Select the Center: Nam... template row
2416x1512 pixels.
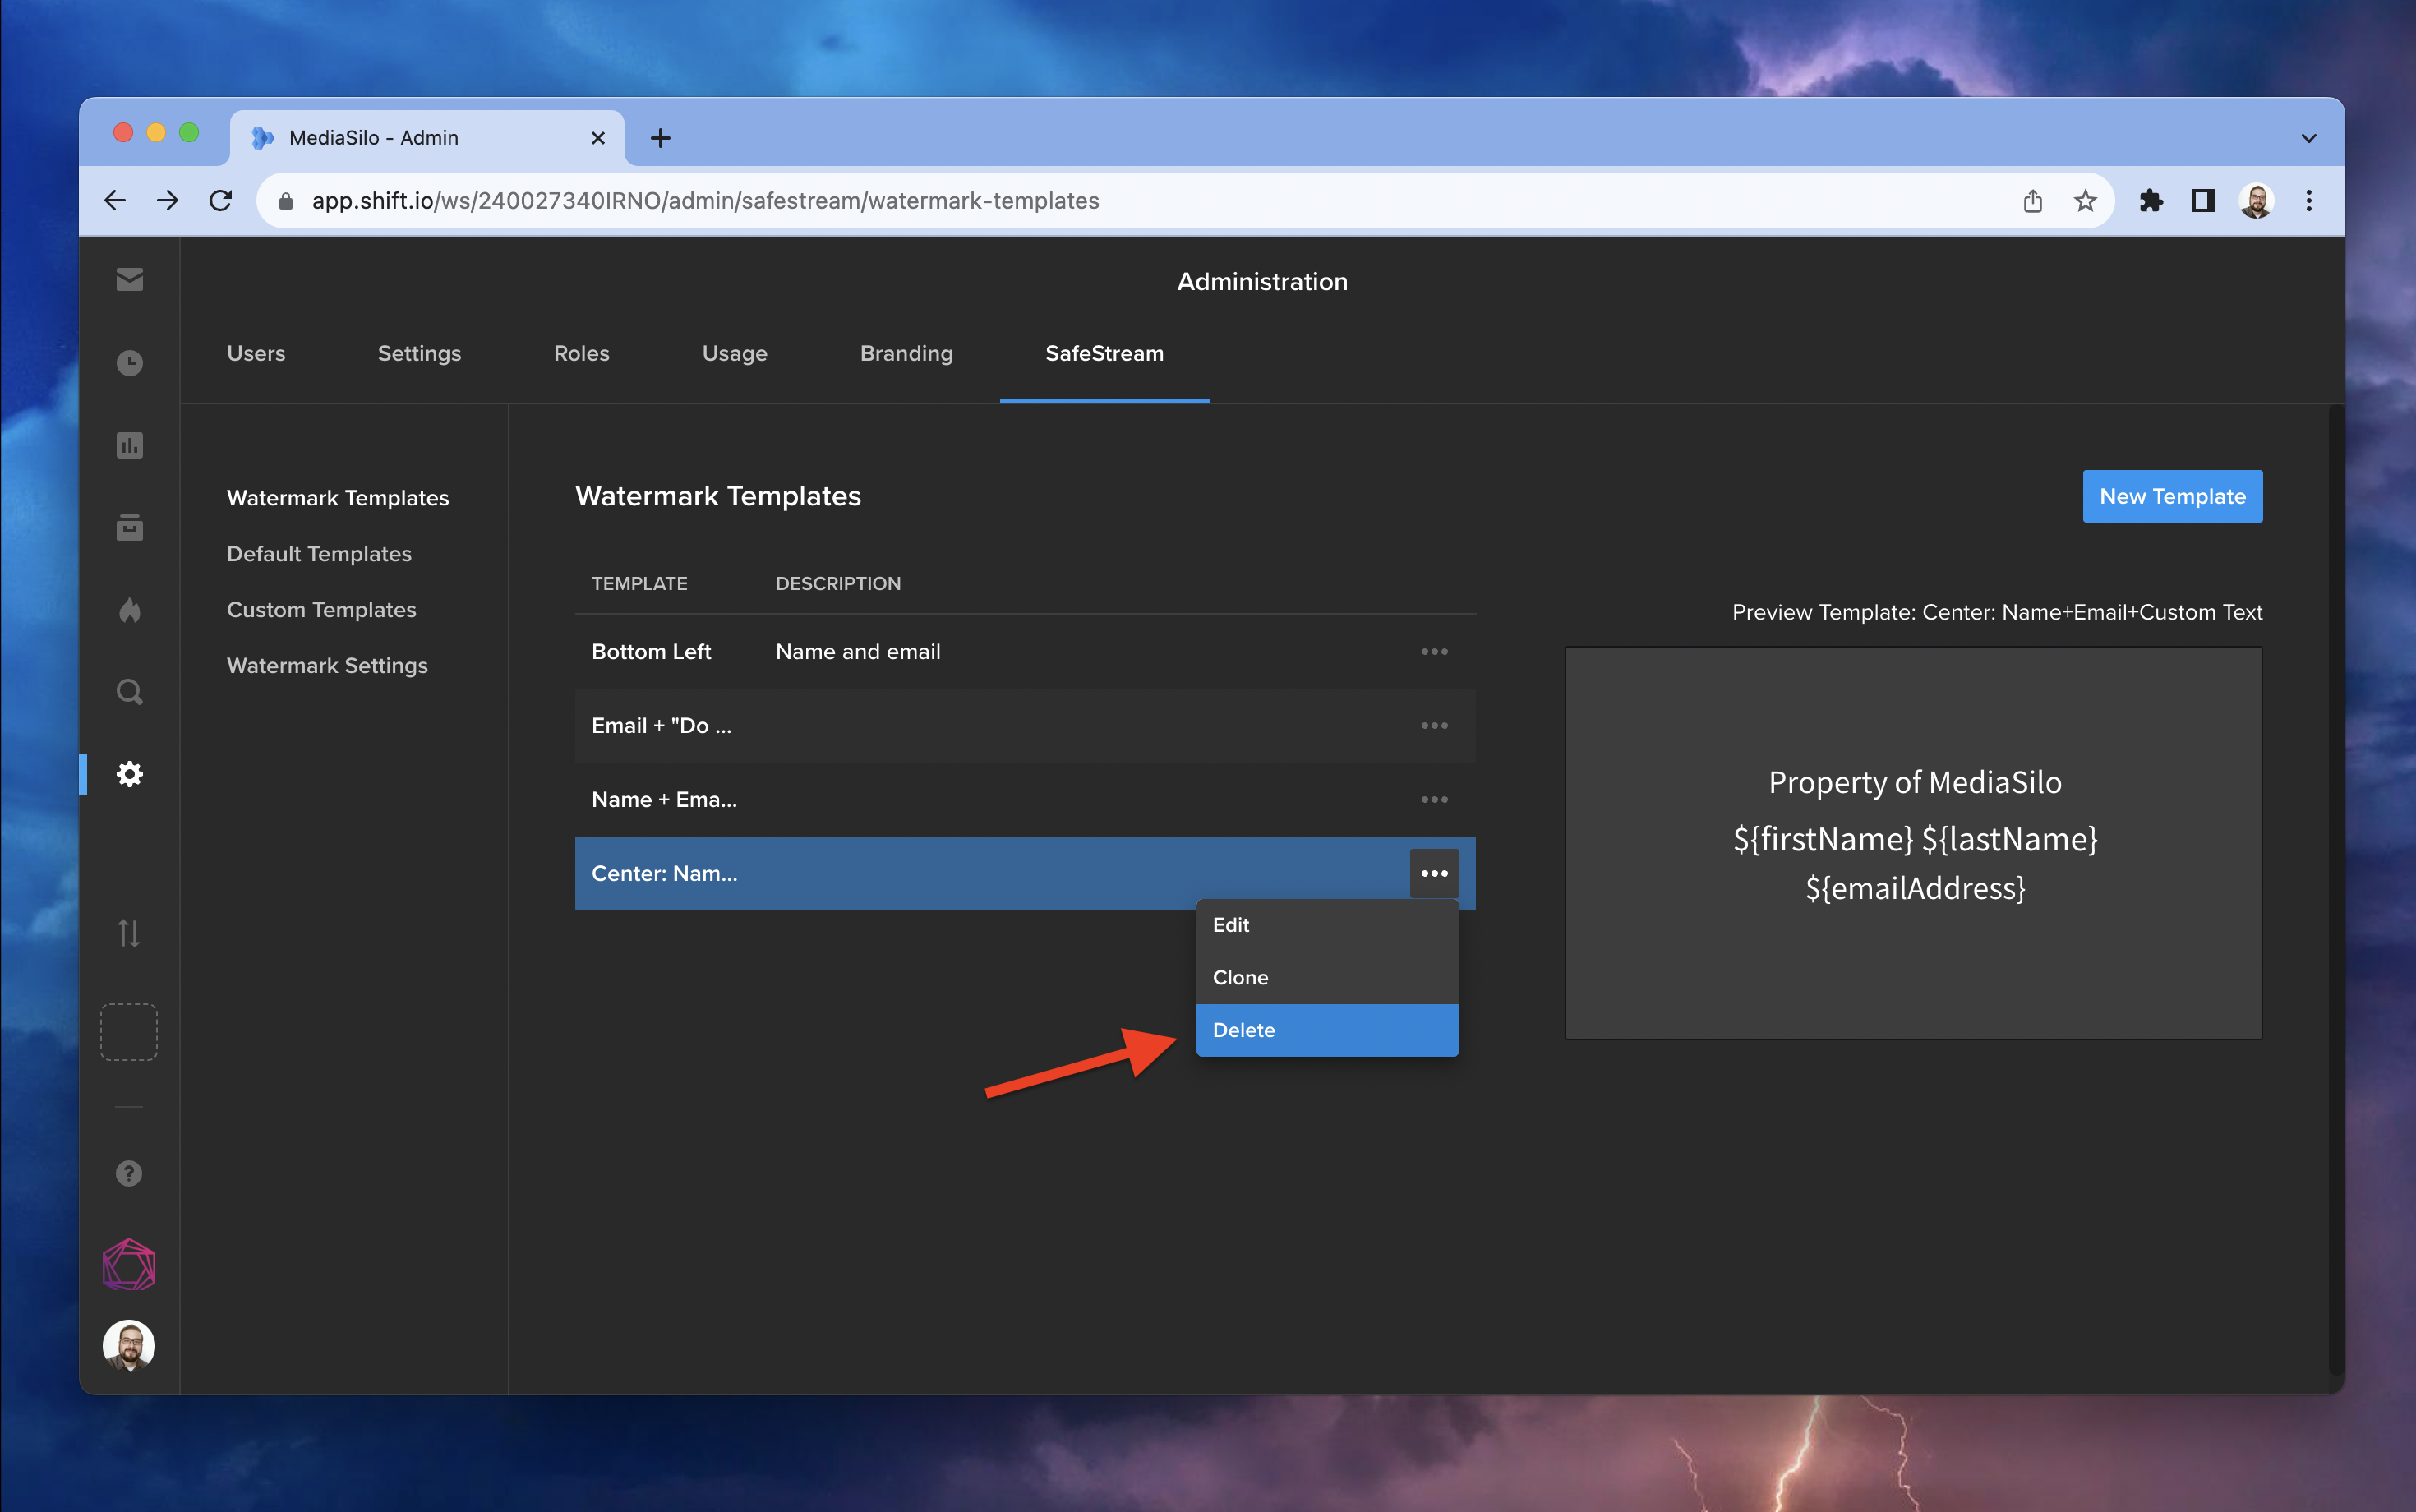pyautogui.click(x=1025, y=873)
